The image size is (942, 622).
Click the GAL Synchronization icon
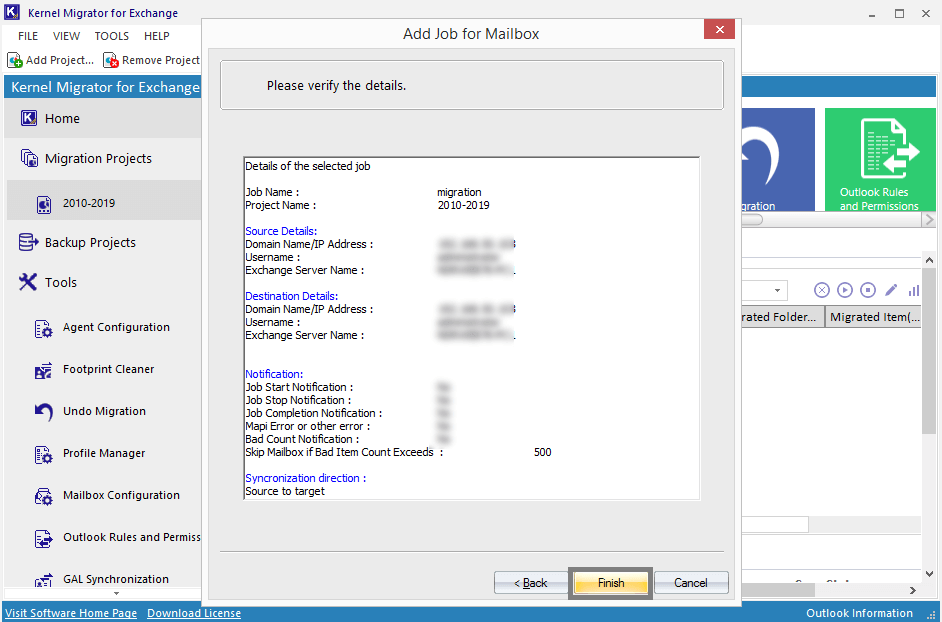pyautogui.click(x=43, y=581)
